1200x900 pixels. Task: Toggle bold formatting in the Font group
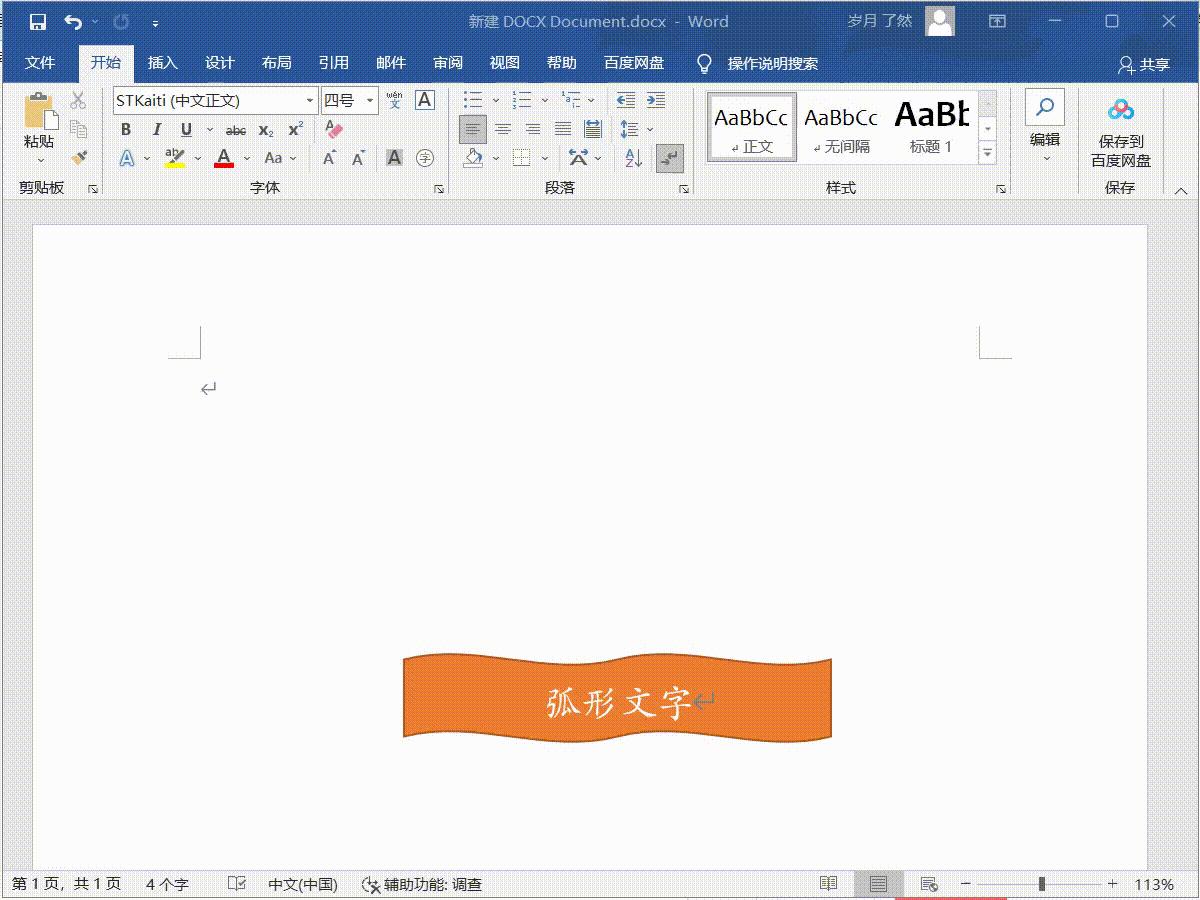pos(125,129)
